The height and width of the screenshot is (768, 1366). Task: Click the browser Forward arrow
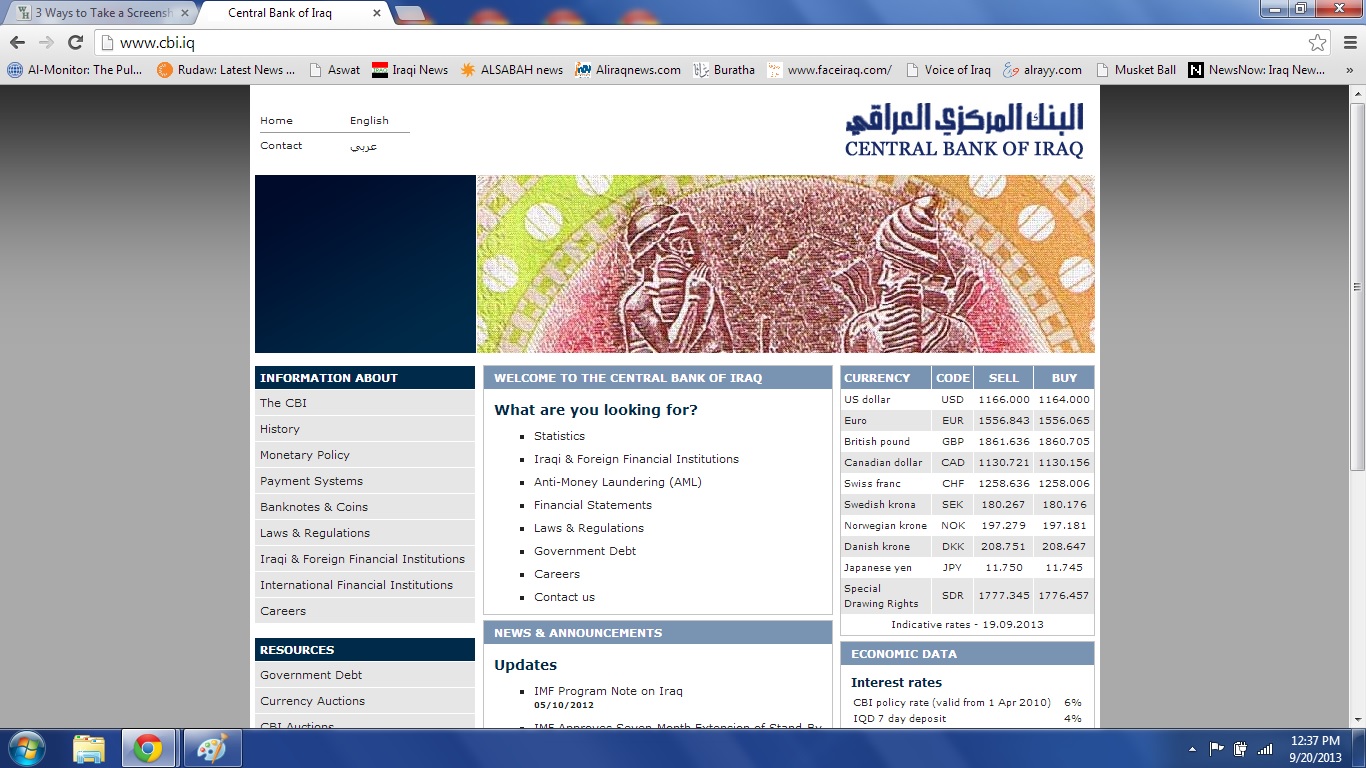point(46,43)
